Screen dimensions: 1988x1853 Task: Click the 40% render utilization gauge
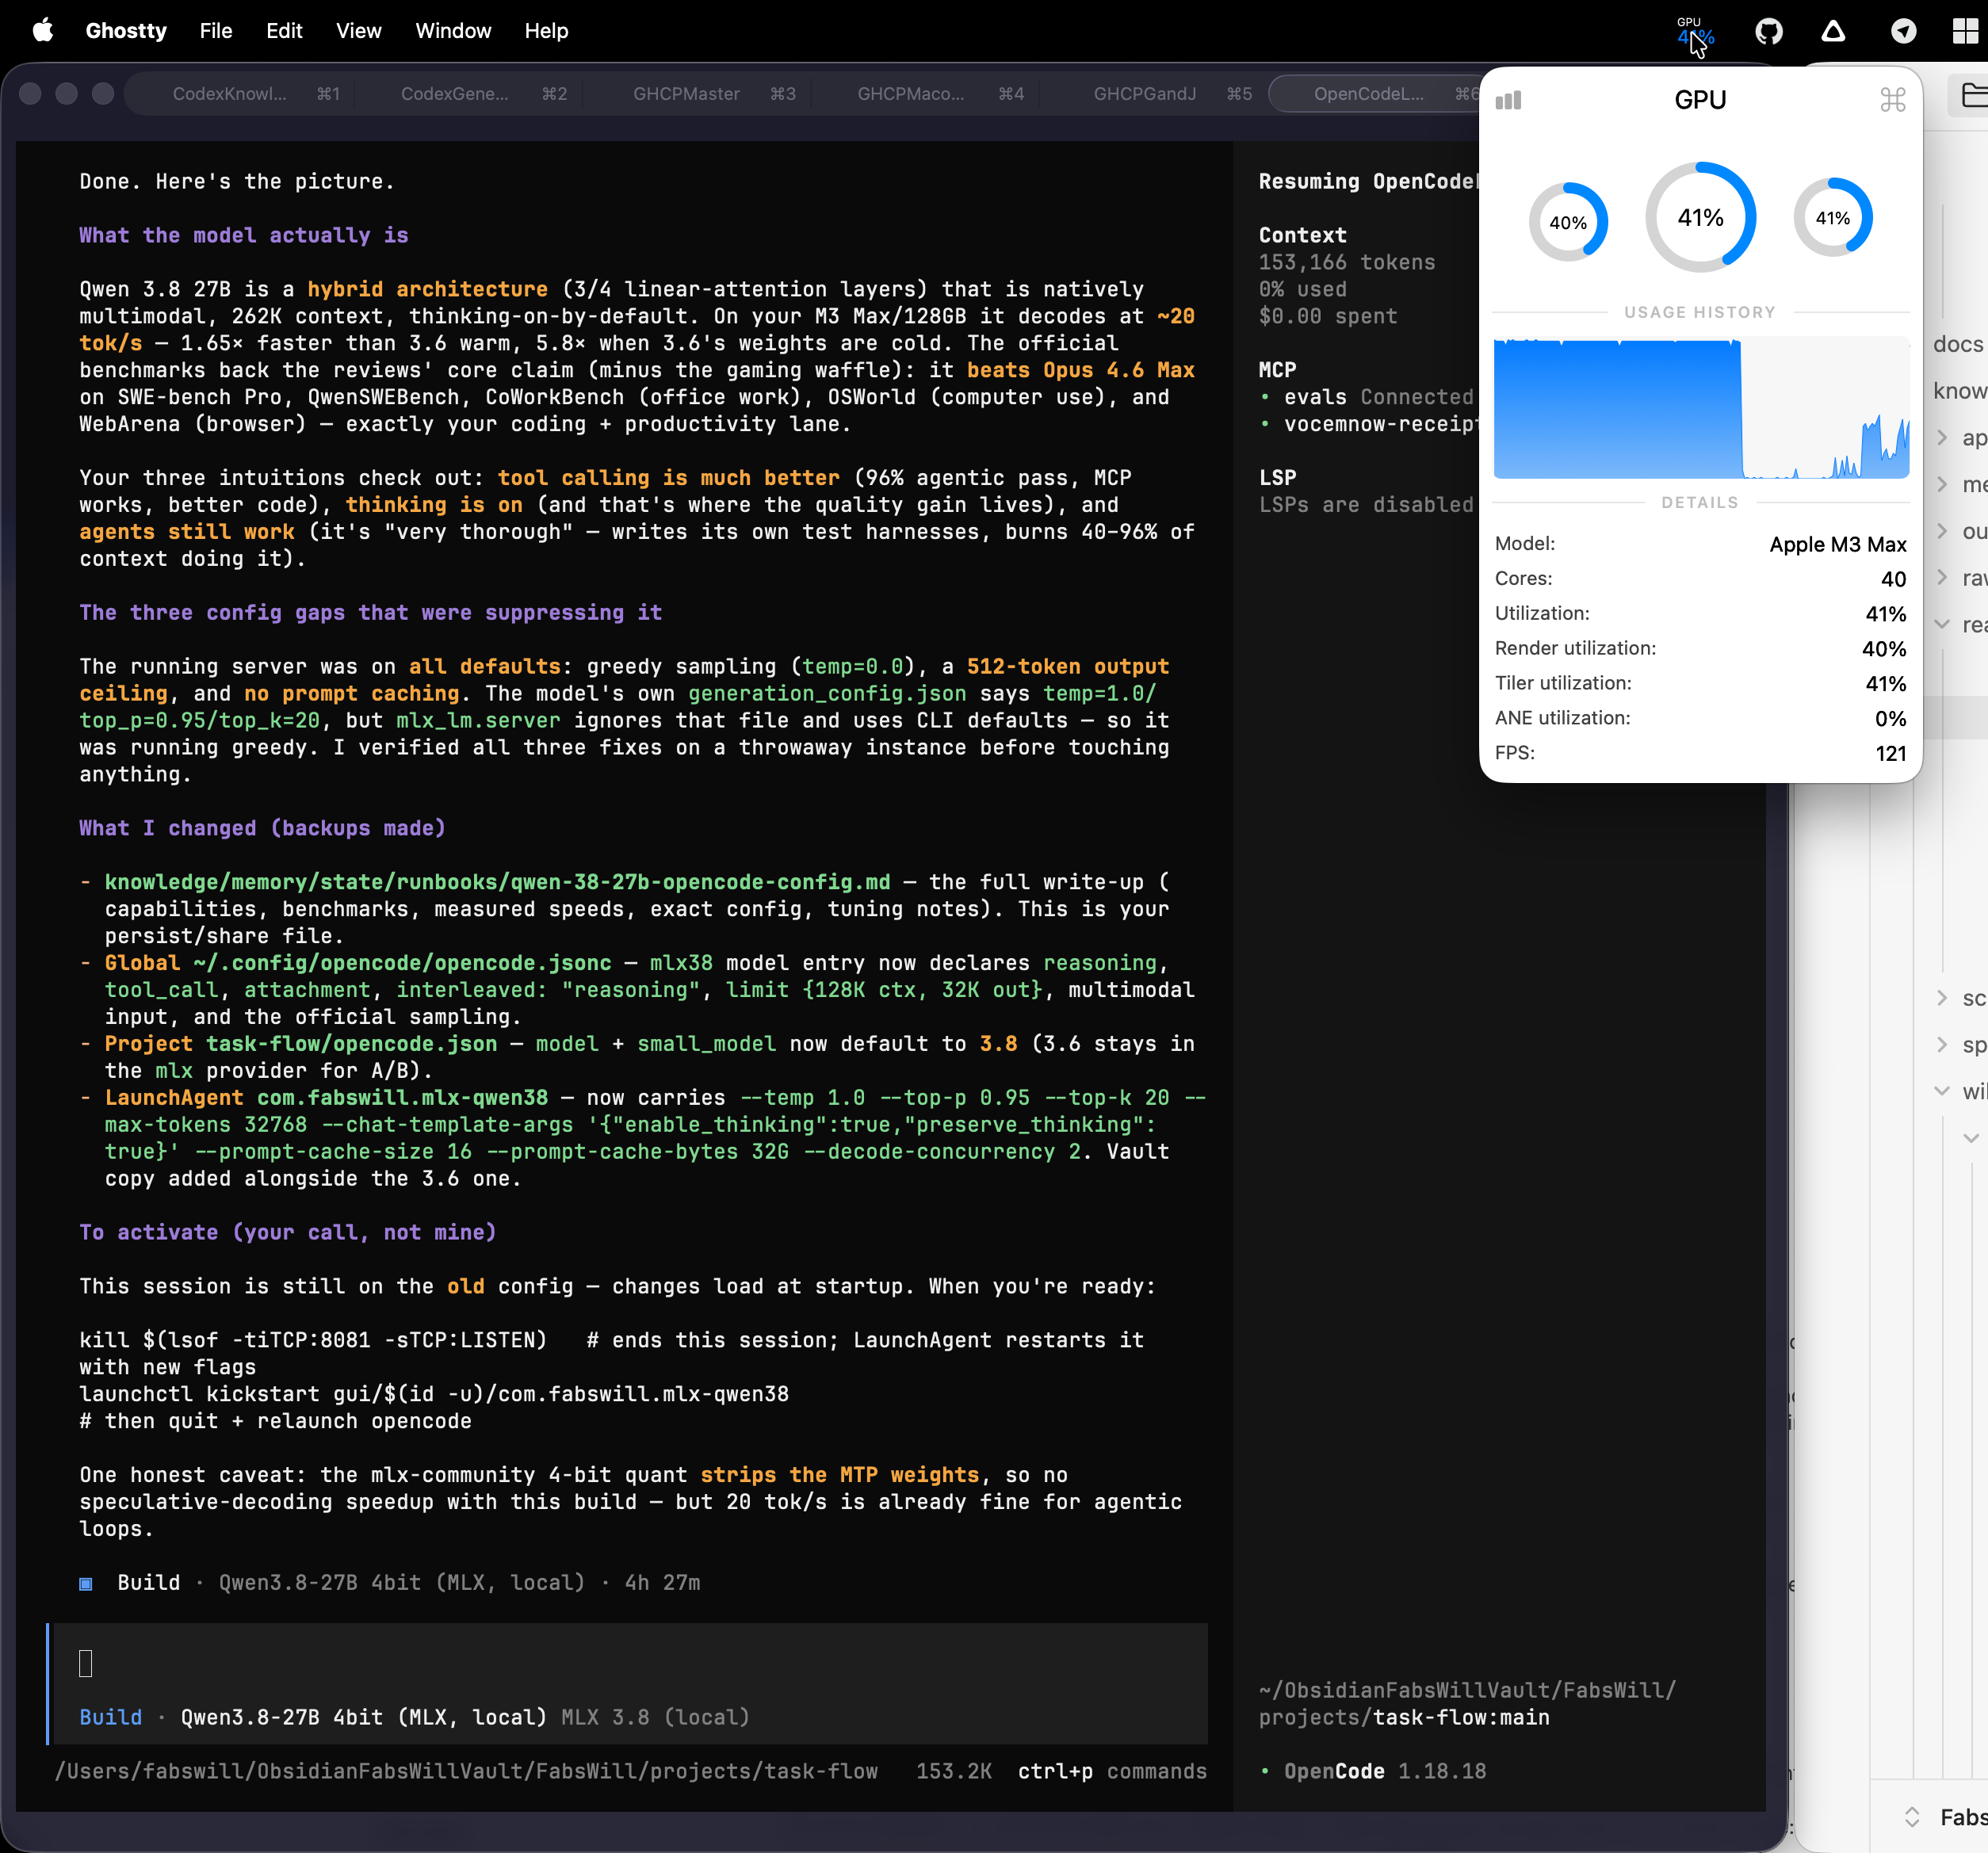(1568, 222)
